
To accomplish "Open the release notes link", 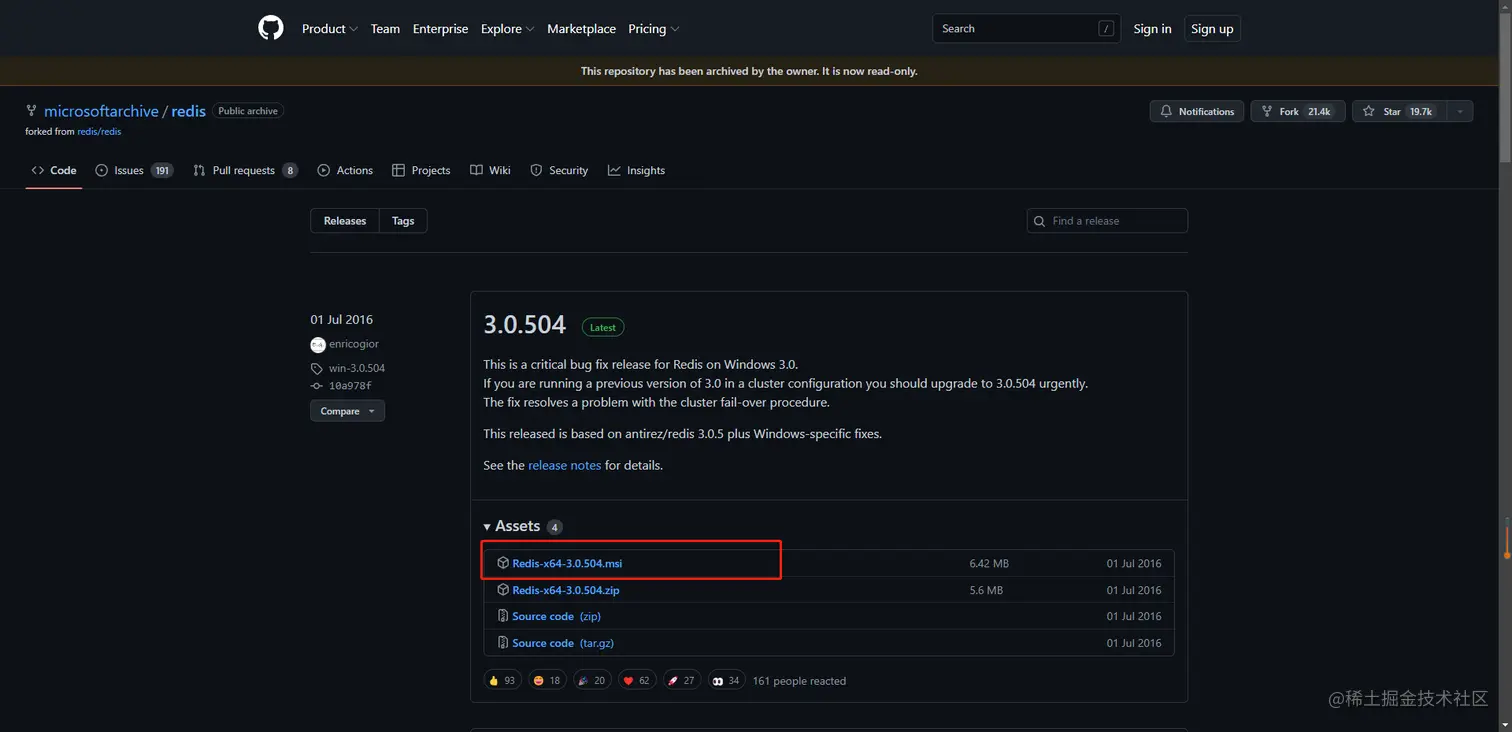I will tap(564, 465).
